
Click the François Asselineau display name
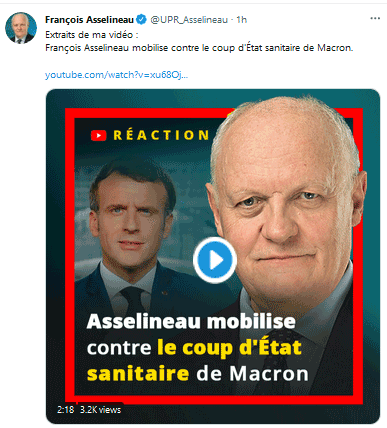point(89,20)
